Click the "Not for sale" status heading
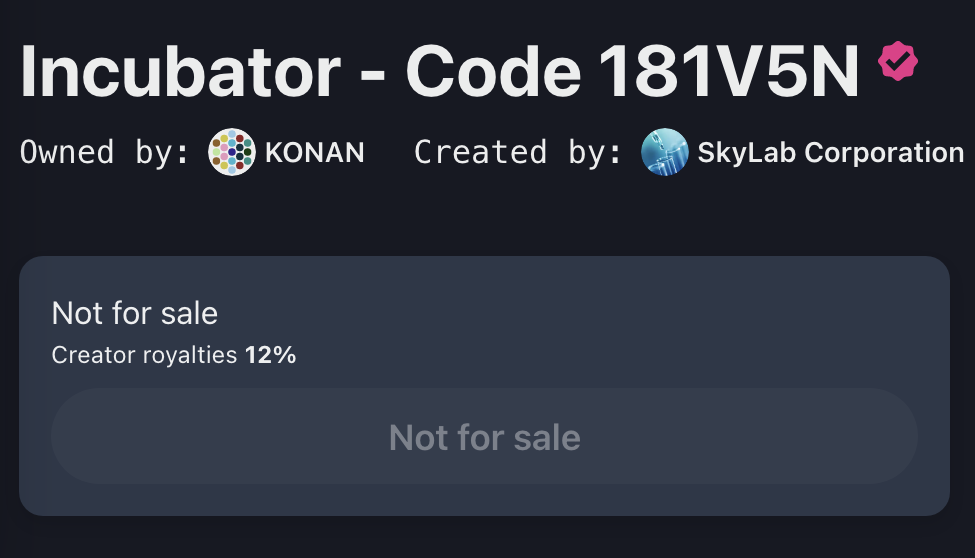Viewport: 975px width, 558px height. click(134, 313)
